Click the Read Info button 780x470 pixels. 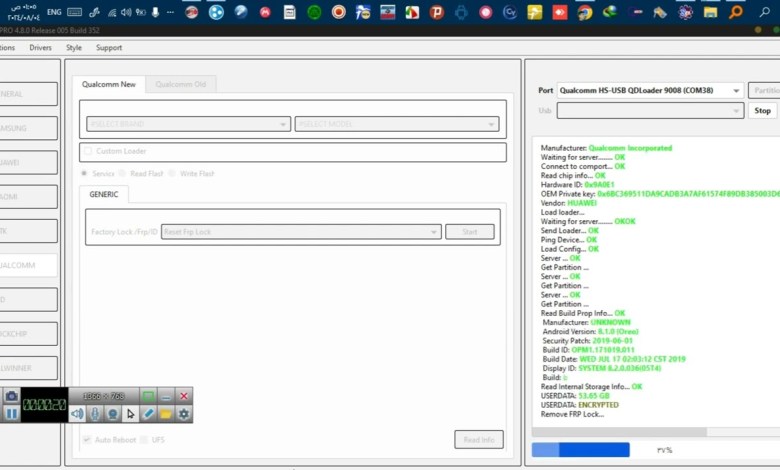(478, 440)
